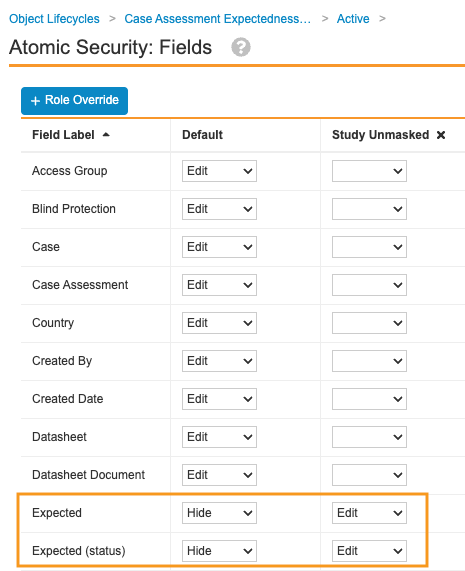Open Default dropdown for Case Assessment
This screenshot has width=465, height=571.
[219, 285]
